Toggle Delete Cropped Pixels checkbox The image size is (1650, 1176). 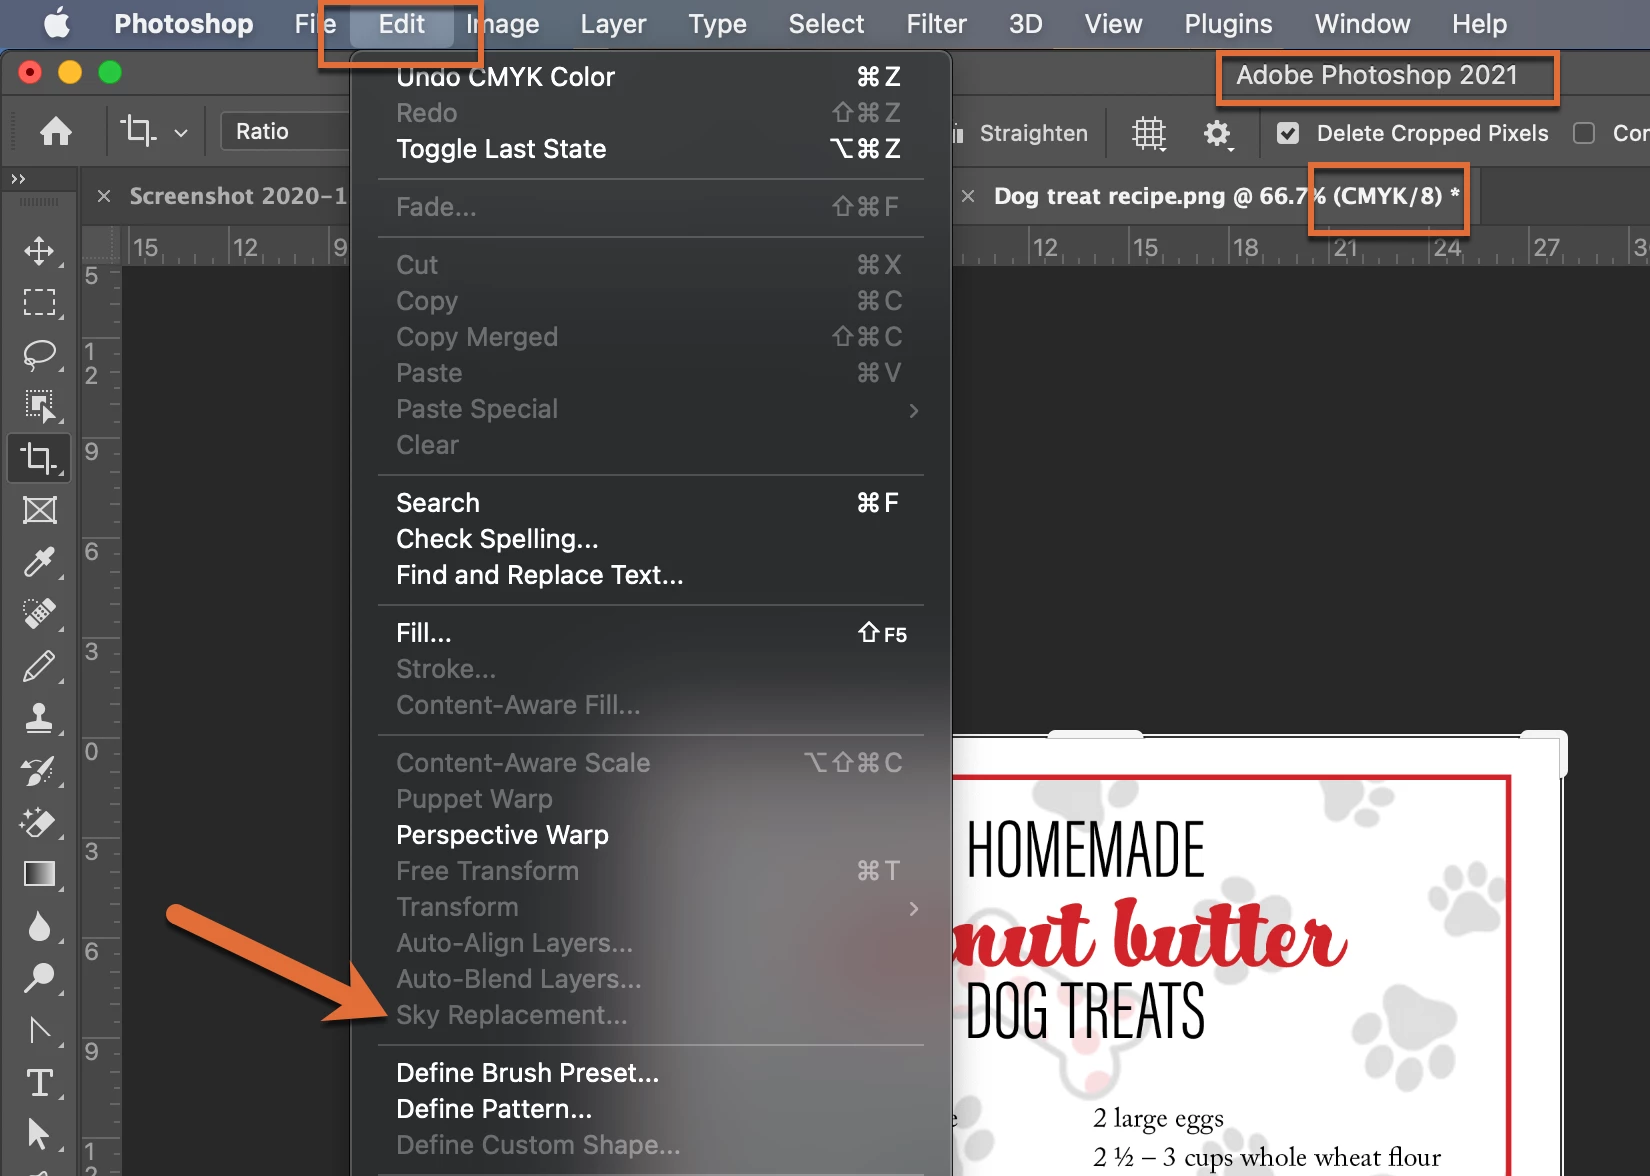(1288, 133)
